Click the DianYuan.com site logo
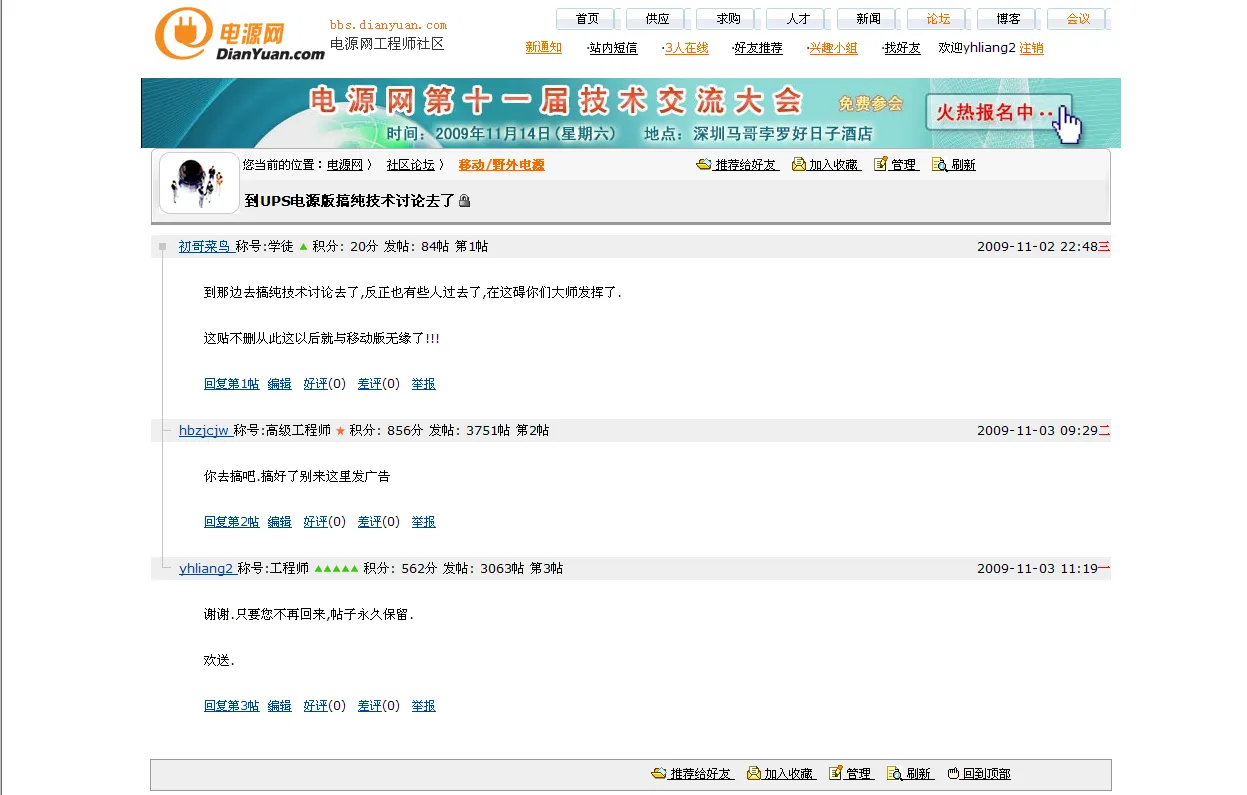This screenshot has width=1247, height=795. pyautogui.click(x=239, y=35)
